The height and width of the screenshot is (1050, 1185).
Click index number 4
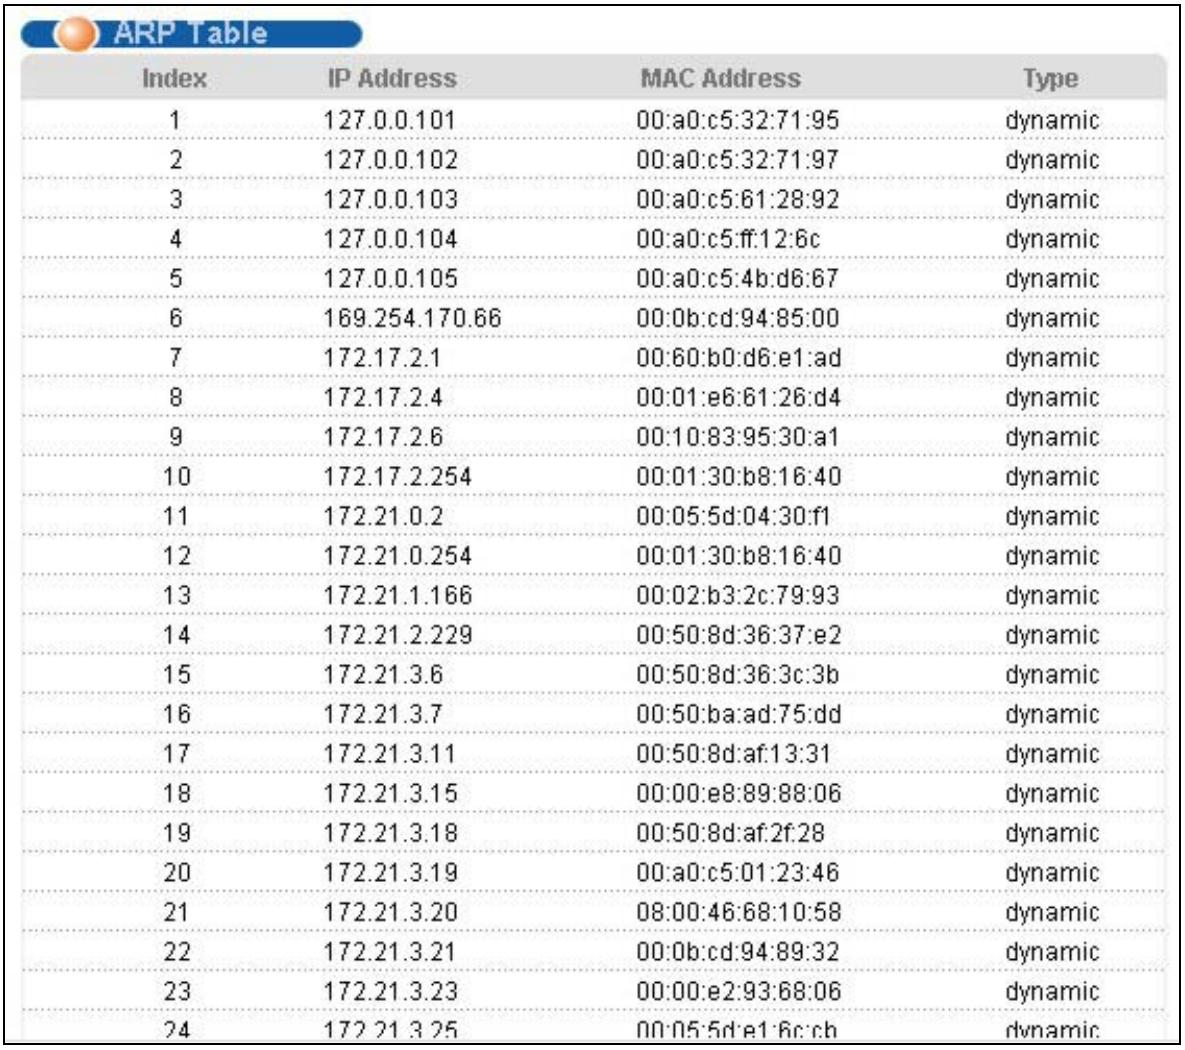[175, 239]
